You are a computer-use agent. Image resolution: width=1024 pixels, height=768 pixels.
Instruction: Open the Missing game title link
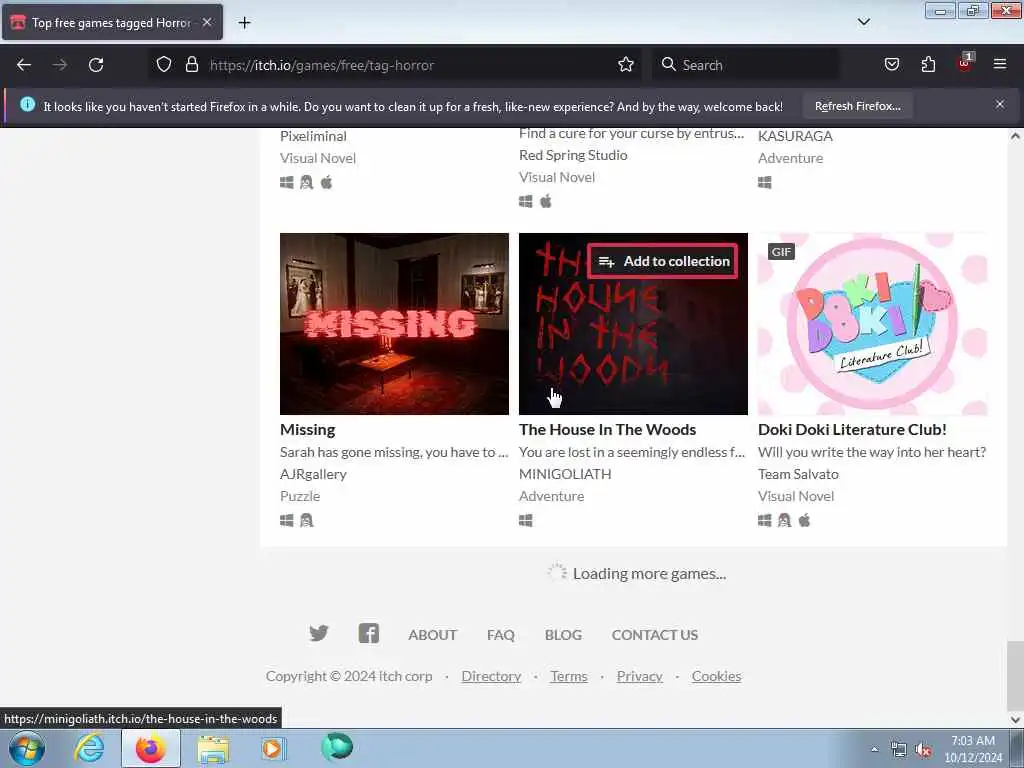[308, 430]
